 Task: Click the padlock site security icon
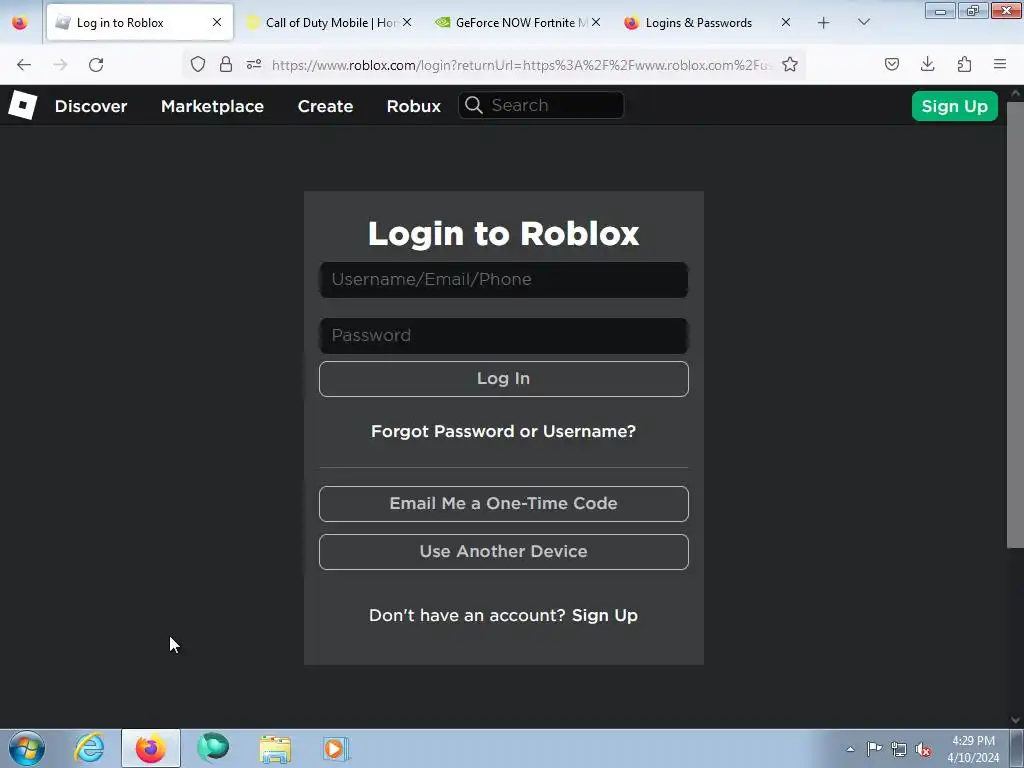(226, 64)
